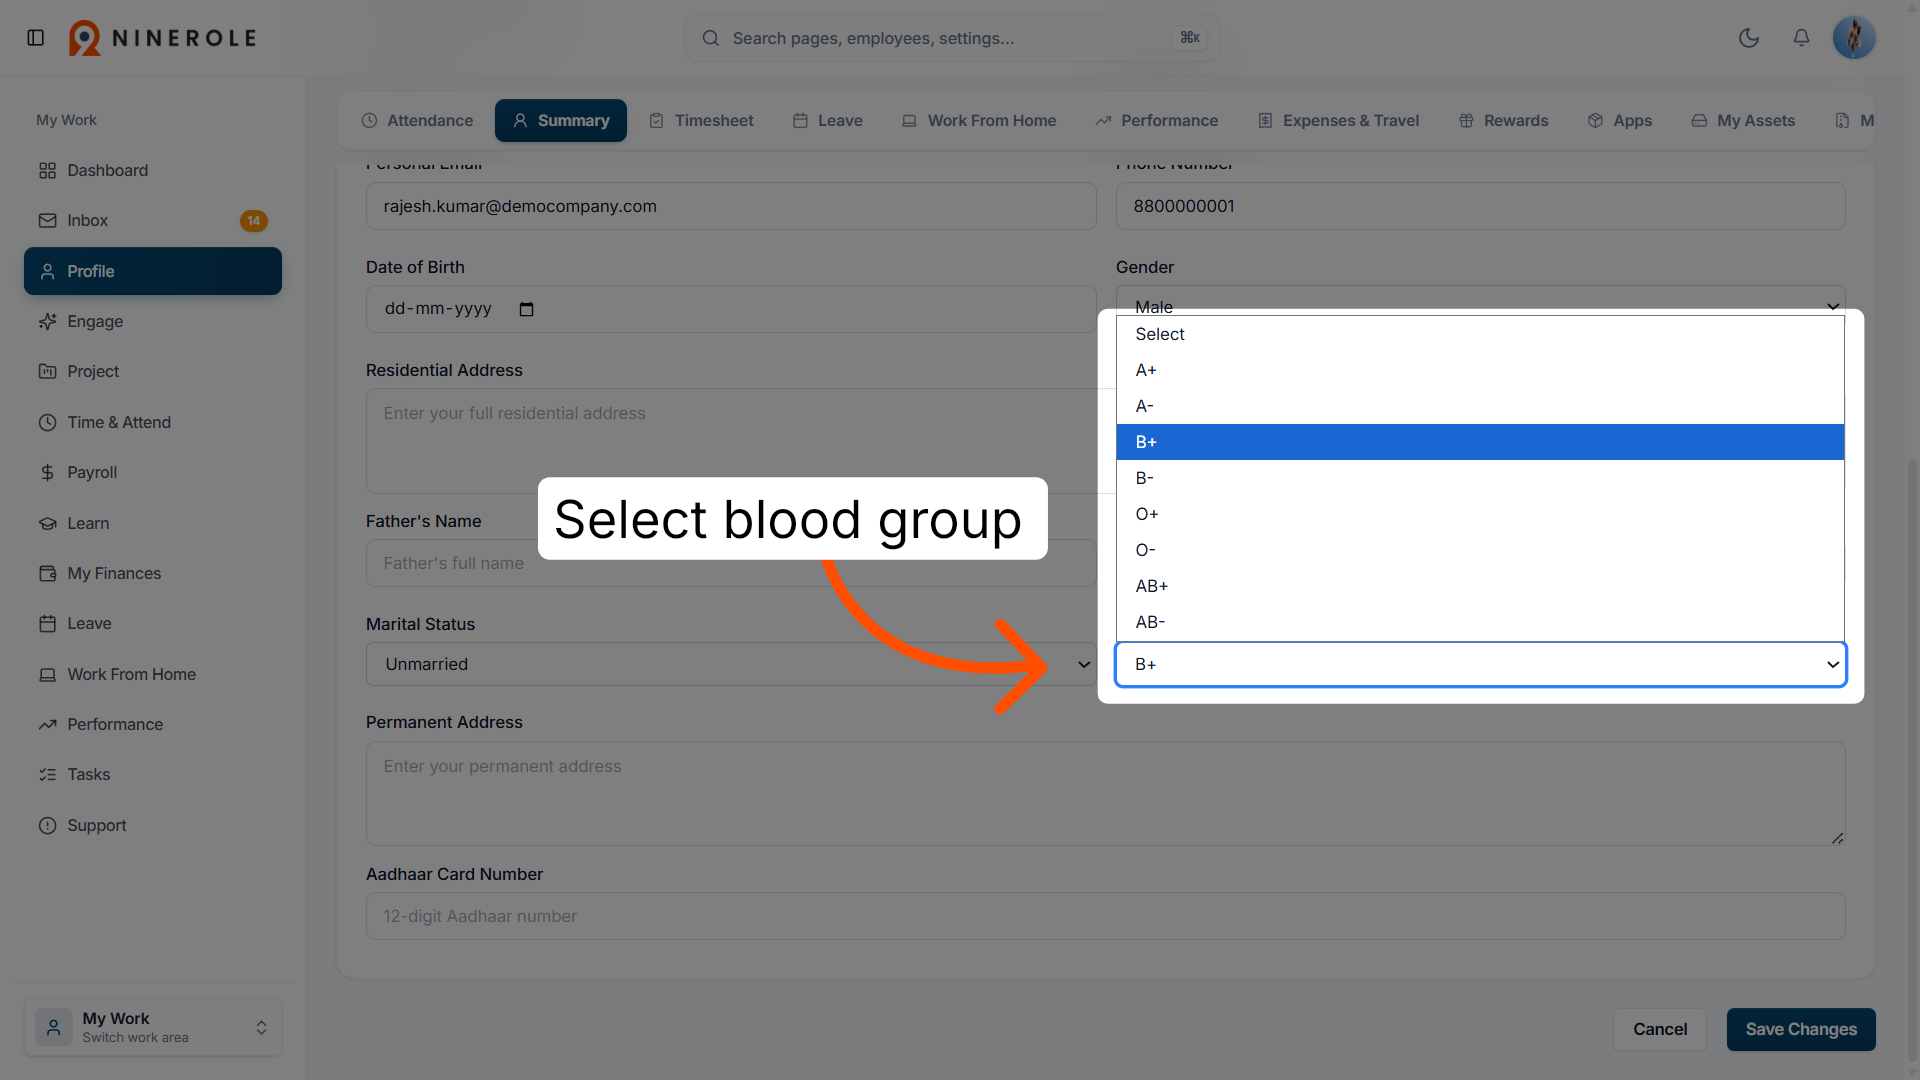1920x1080 pixels.
Task: Open Dashboard in sidebar
Action: 153,170
